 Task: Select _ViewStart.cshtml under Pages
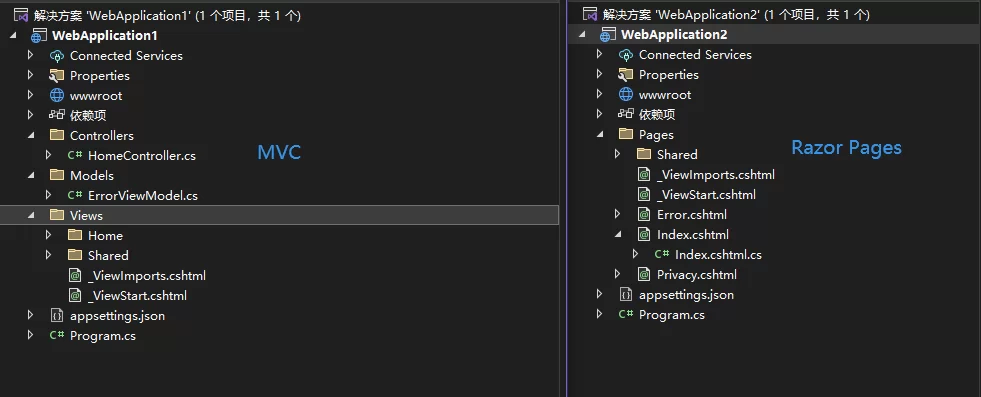click(706, 194)
